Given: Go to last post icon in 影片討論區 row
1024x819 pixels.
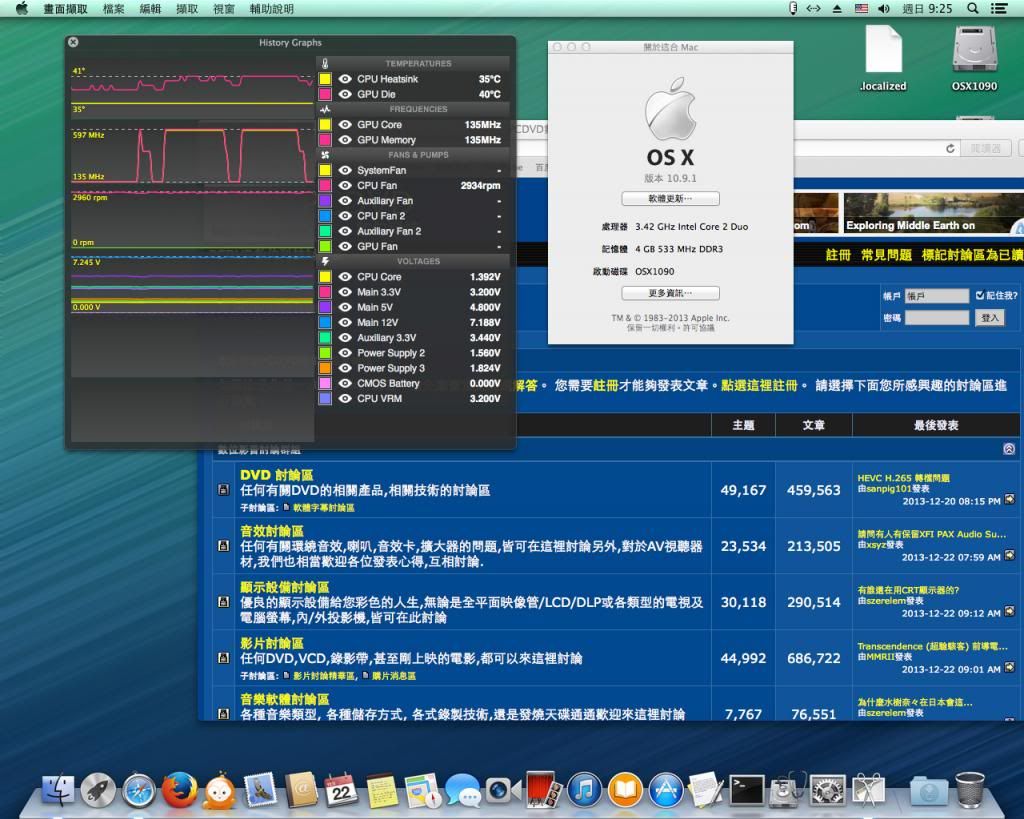Looking at the screenshot, I should 1010,668.
